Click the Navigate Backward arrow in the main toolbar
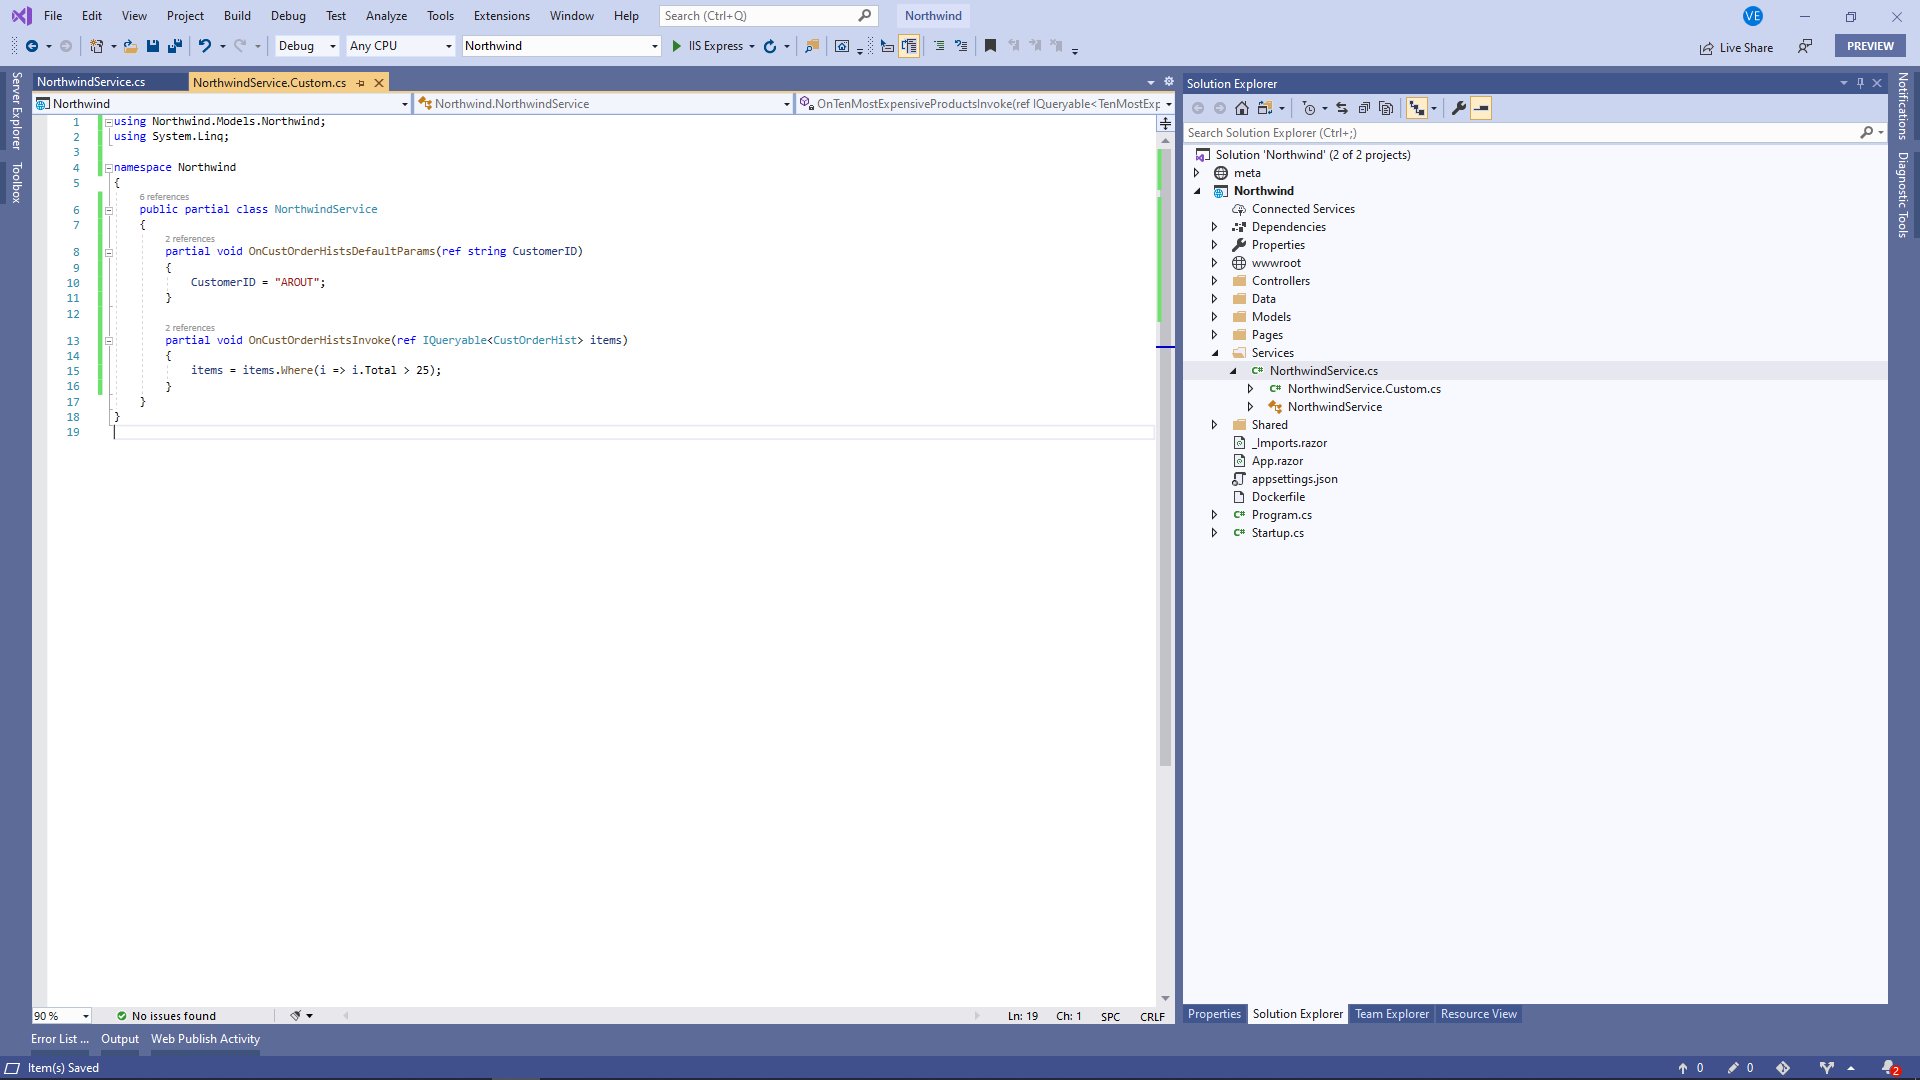 point(32,46)
